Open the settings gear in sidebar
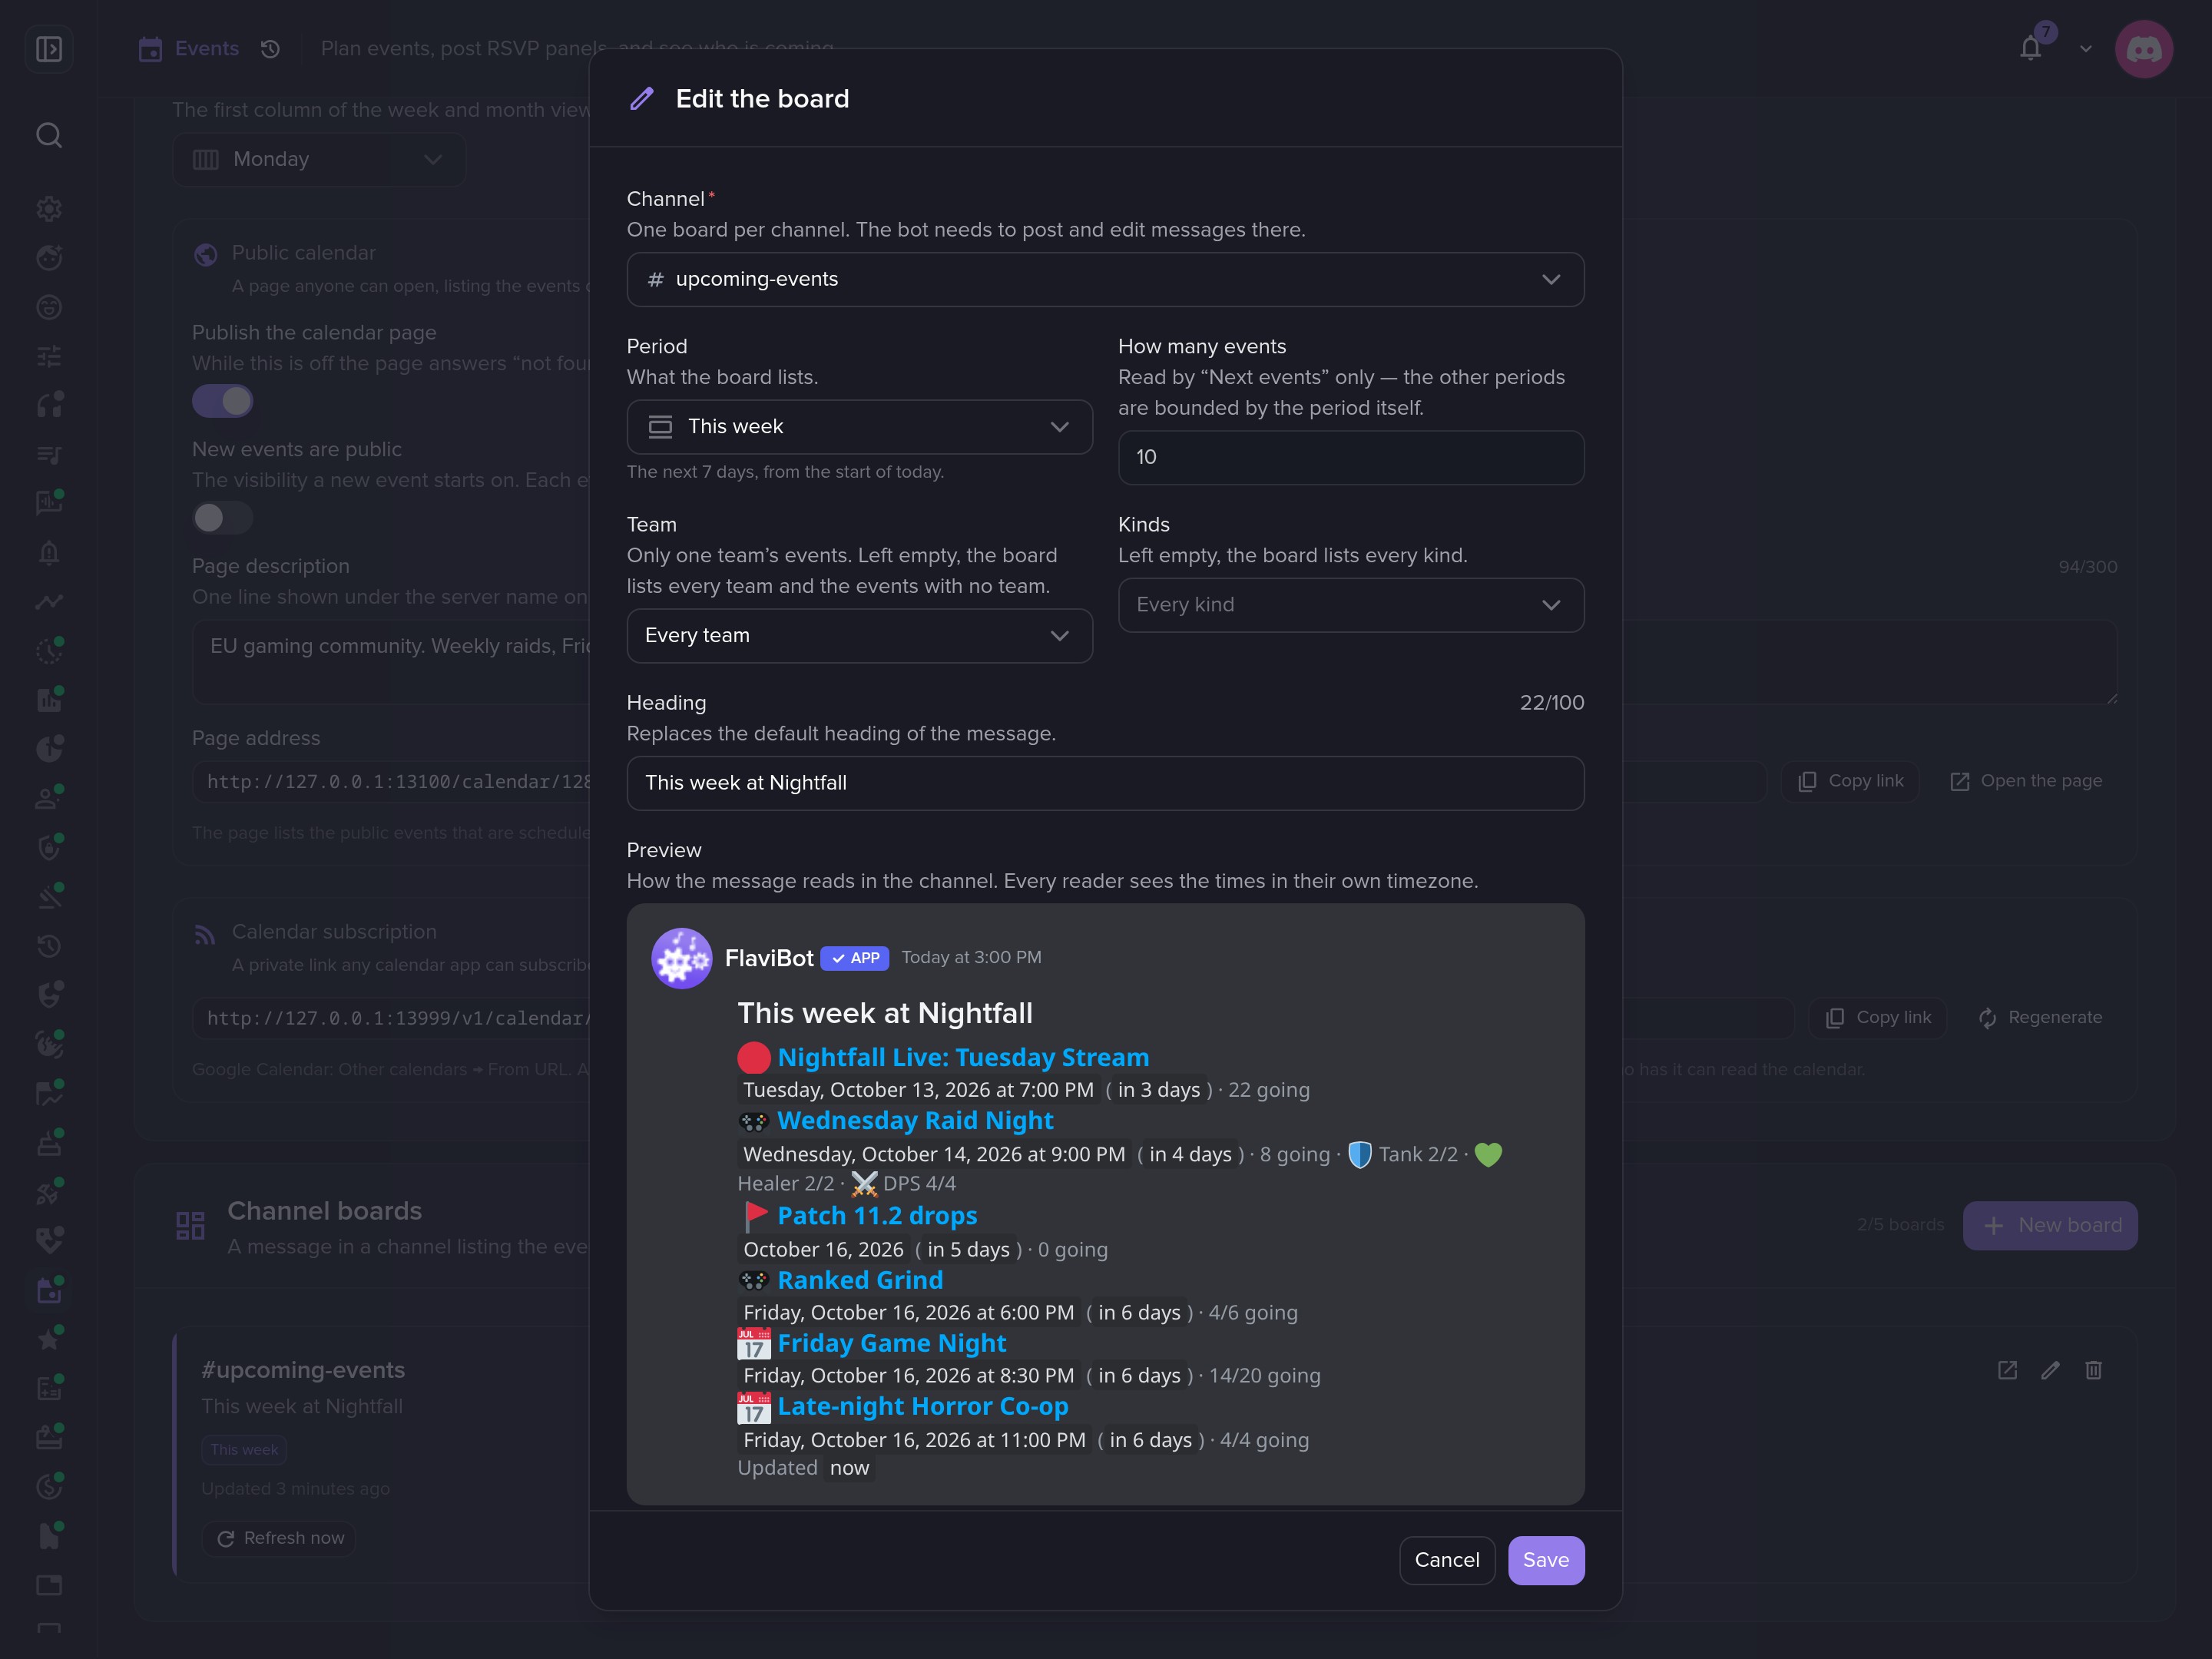Image resolution: width=2212 pixels, height=1659 pixels. tap(49, 209)
